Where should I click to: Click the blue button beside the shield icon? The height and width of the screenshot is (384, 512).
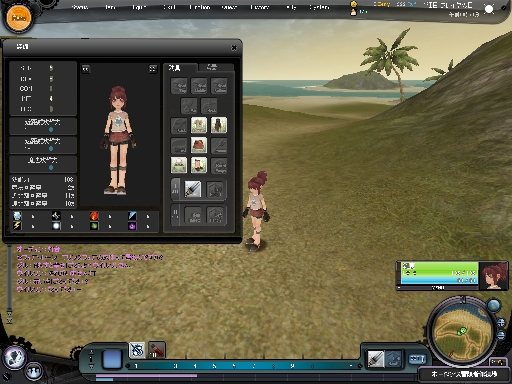(x=417, y=359)
